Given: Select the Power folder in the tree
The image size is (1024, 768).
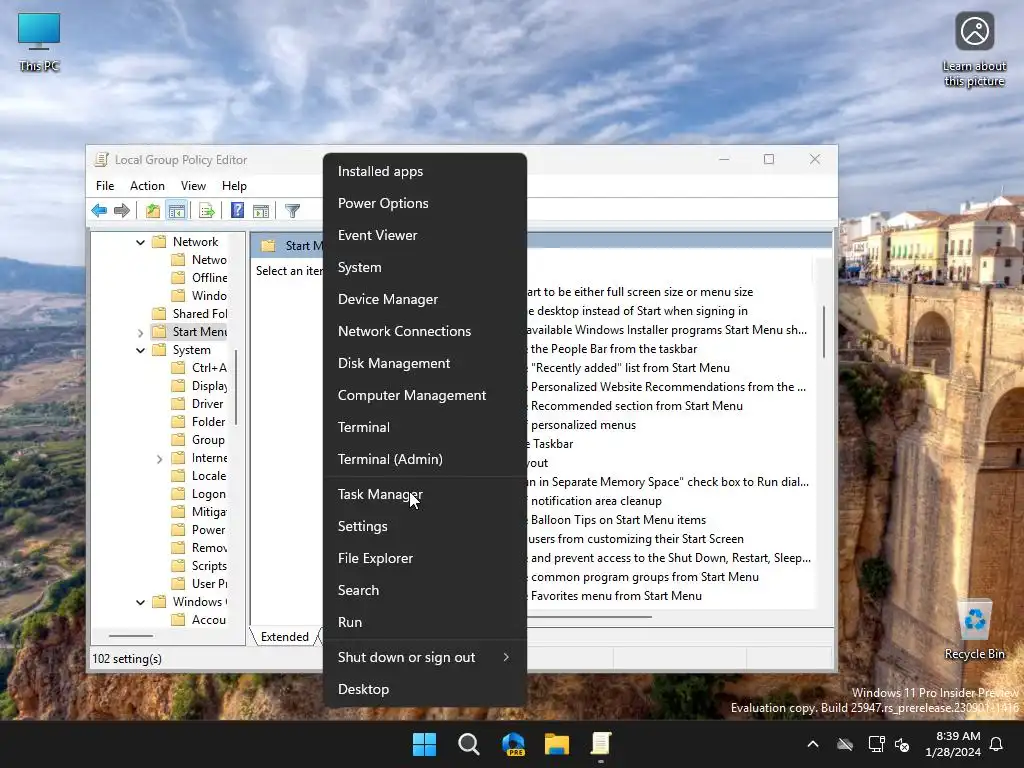Looking at the screenshot, I should tap(199, 530).
